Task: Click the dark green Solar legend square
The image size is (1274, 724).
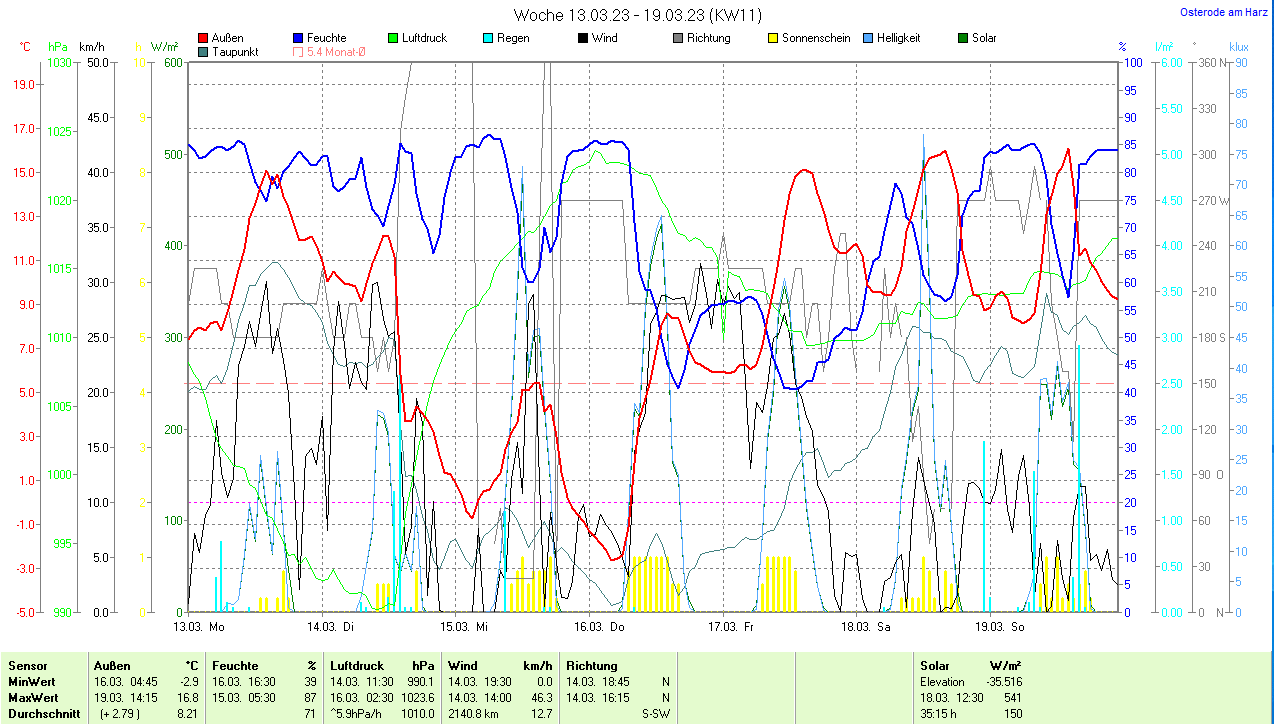Action: tap(963, 38)
